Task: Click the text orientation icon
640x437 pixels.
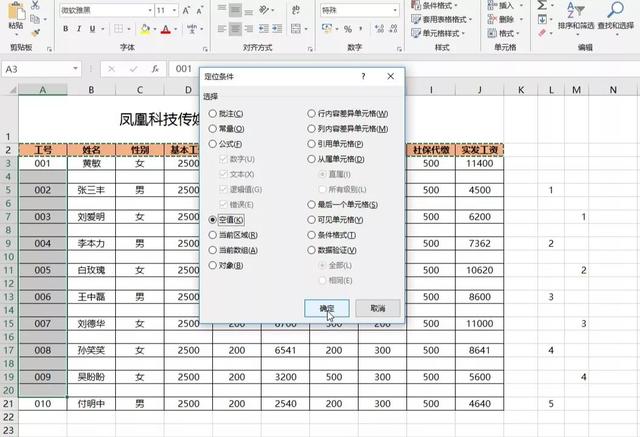Action: (264, 10)
